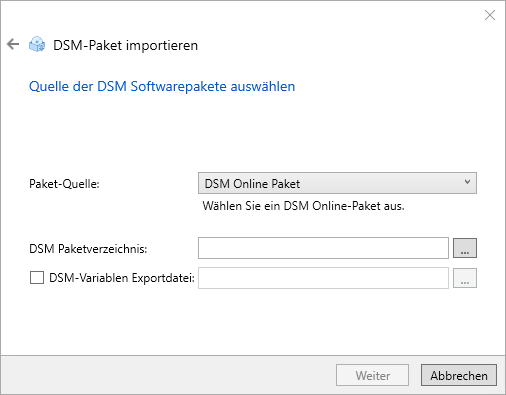Click the gray footer bar beside Weiter
The image size is (506, 395).
click(x=167, y=375)
